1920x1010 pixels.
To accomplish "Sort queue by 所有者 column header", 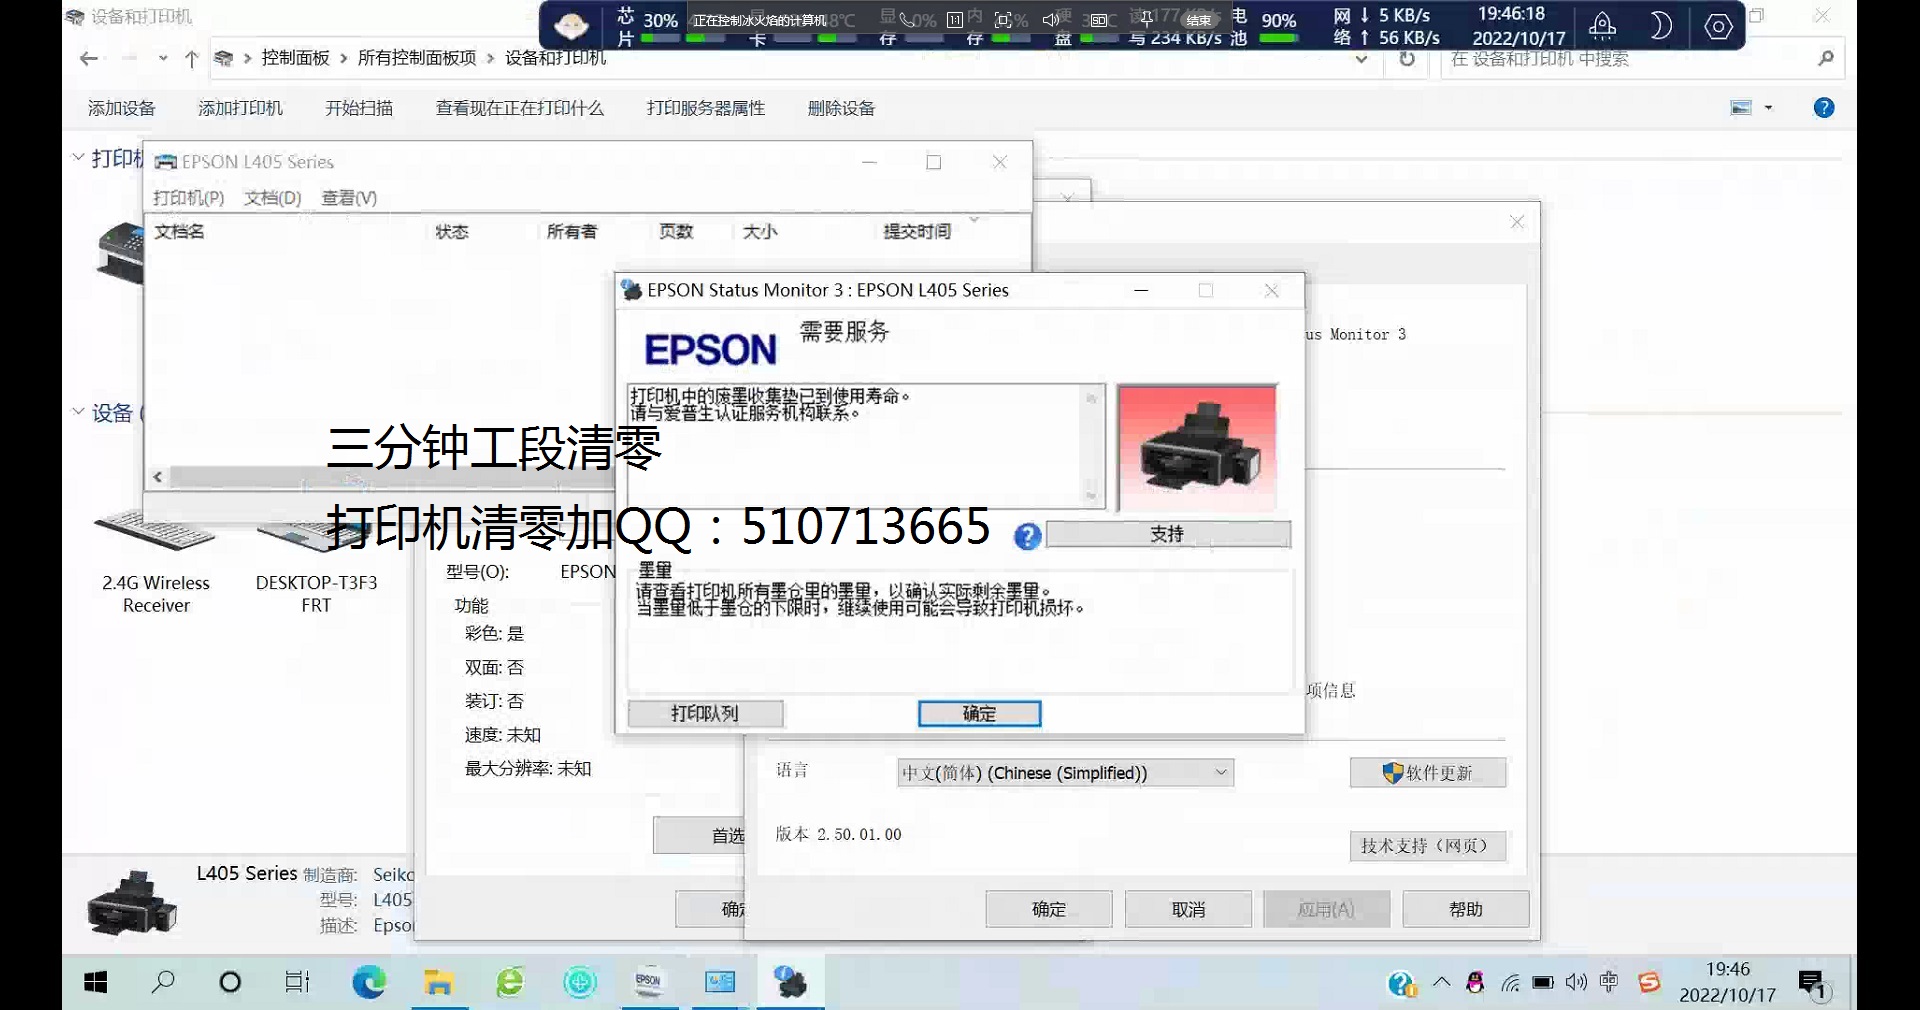I will pyautogui.click(x=571, y=231).
